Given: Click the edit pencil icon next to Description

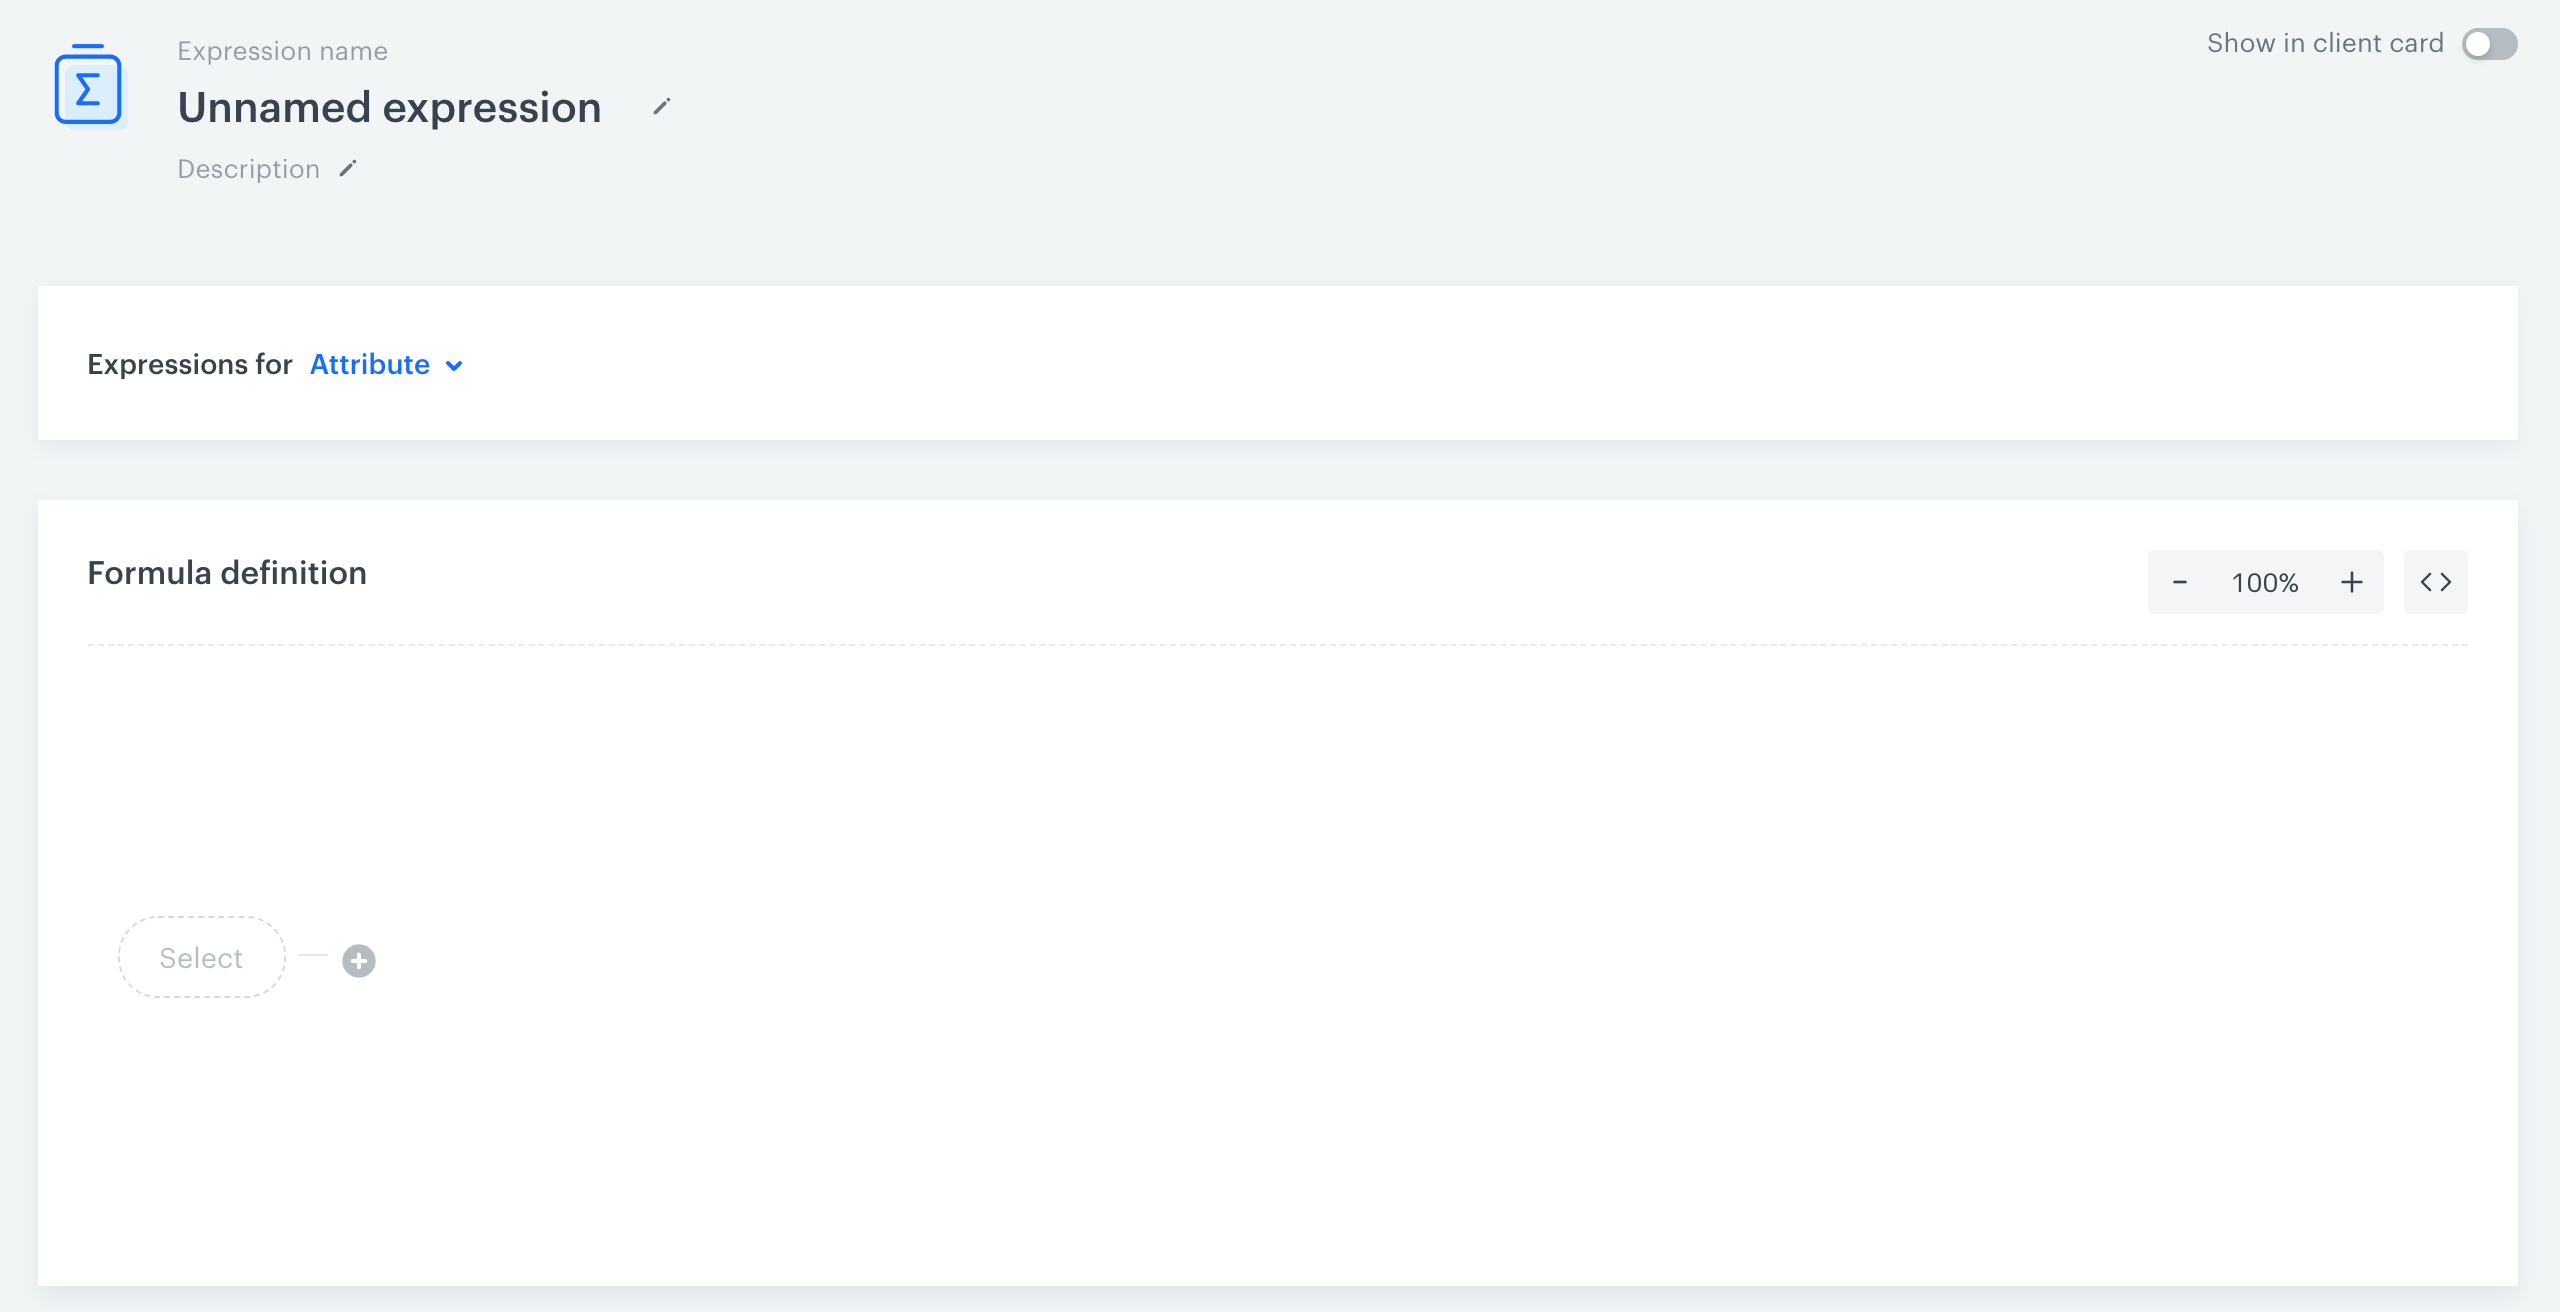Looking at the screenshot, I should pyautogui.click(x=350, y=167).
